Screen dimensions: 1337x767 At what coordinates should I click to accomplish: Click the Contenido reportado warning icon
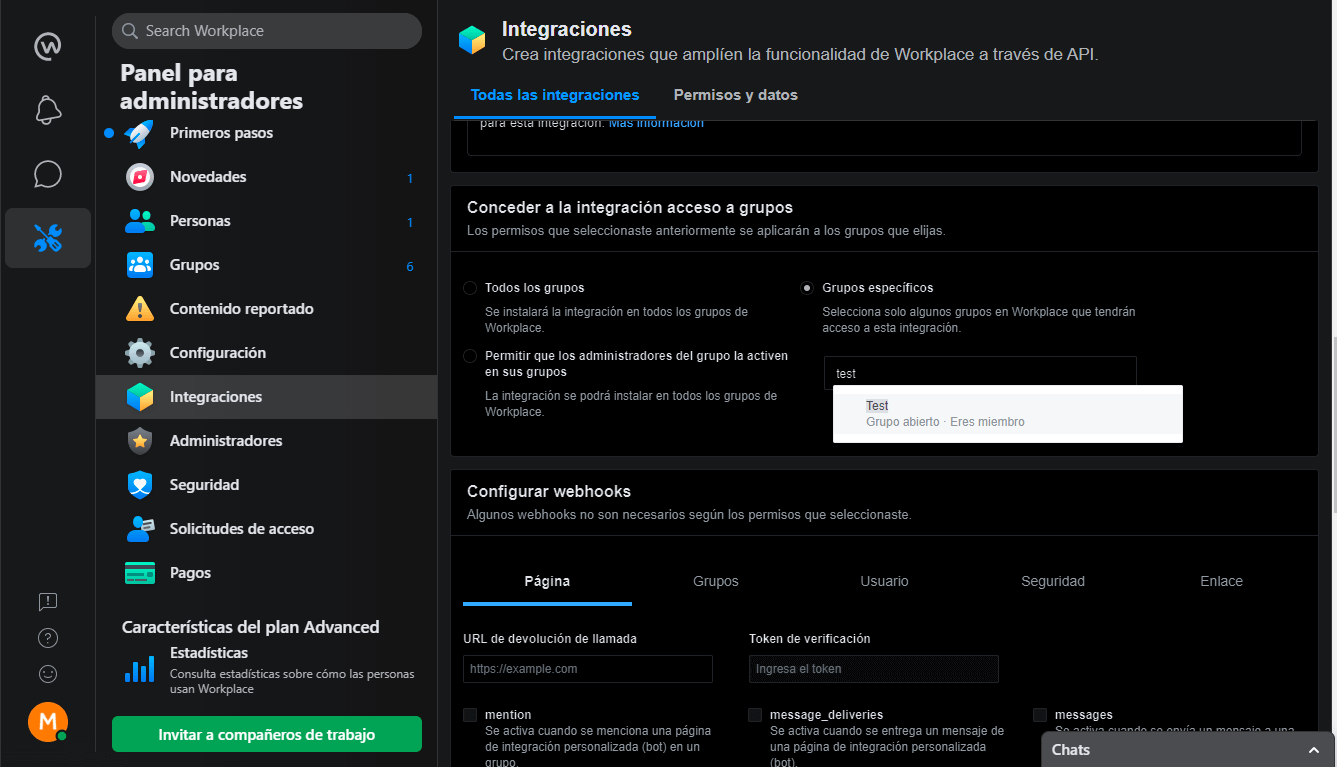click(x=140, y=309)
